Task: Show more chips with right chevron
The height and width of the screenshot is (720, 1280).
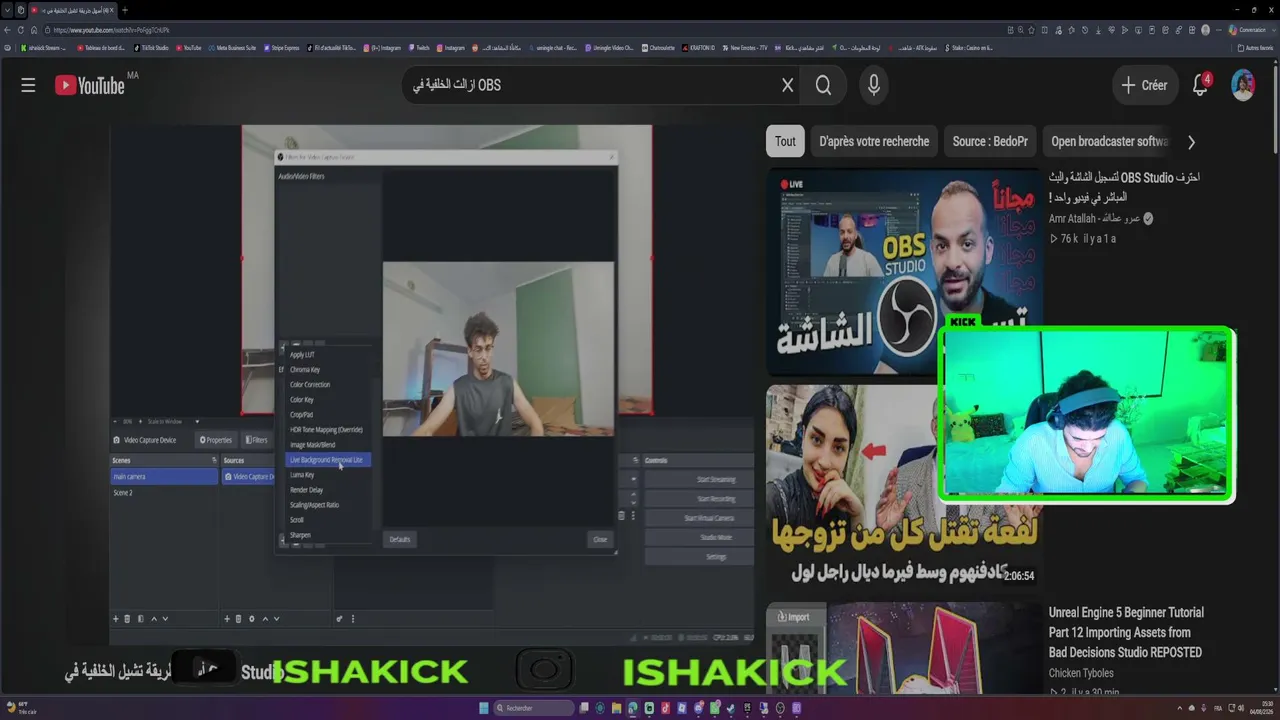Action: [x=1191, y=142]
